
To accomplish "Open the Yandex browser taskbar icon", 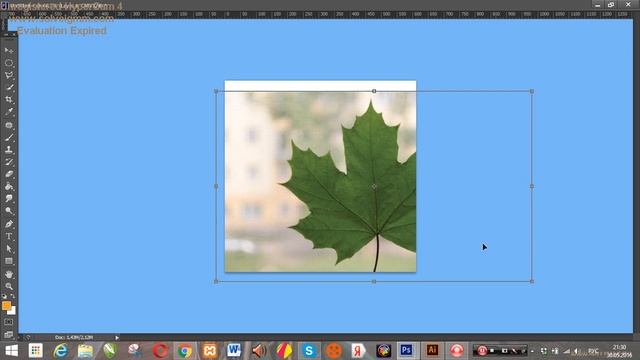I will pos(358,351).
